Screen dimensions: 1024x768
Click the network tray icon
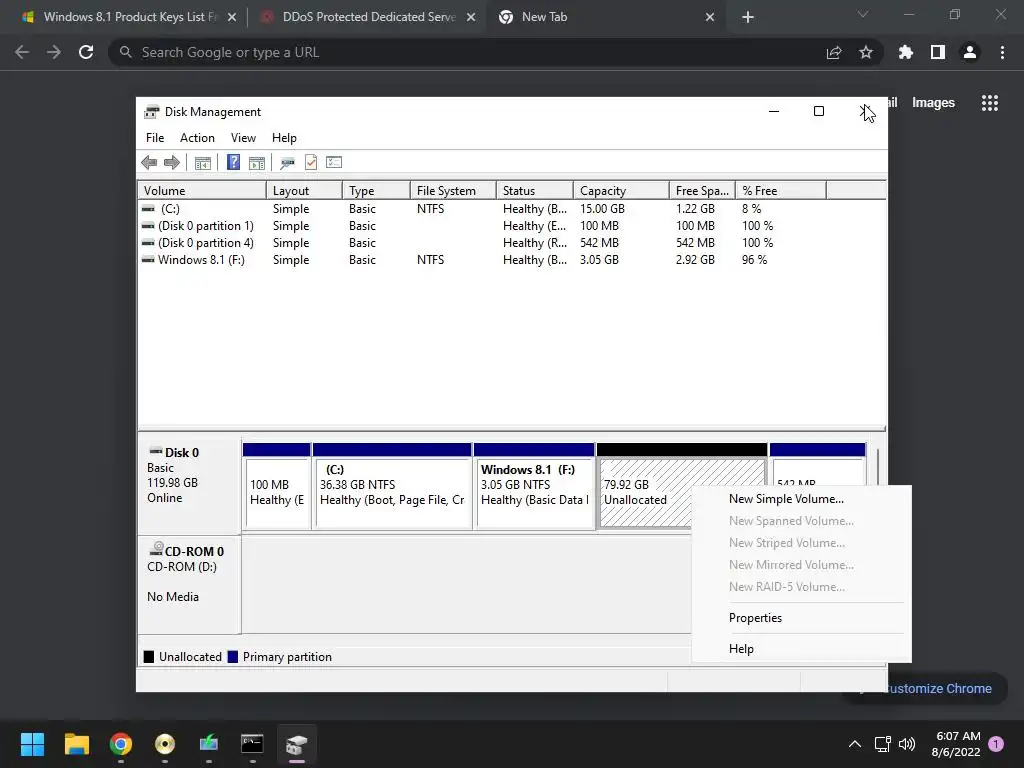pyautogui.click(x=883, y=744)
